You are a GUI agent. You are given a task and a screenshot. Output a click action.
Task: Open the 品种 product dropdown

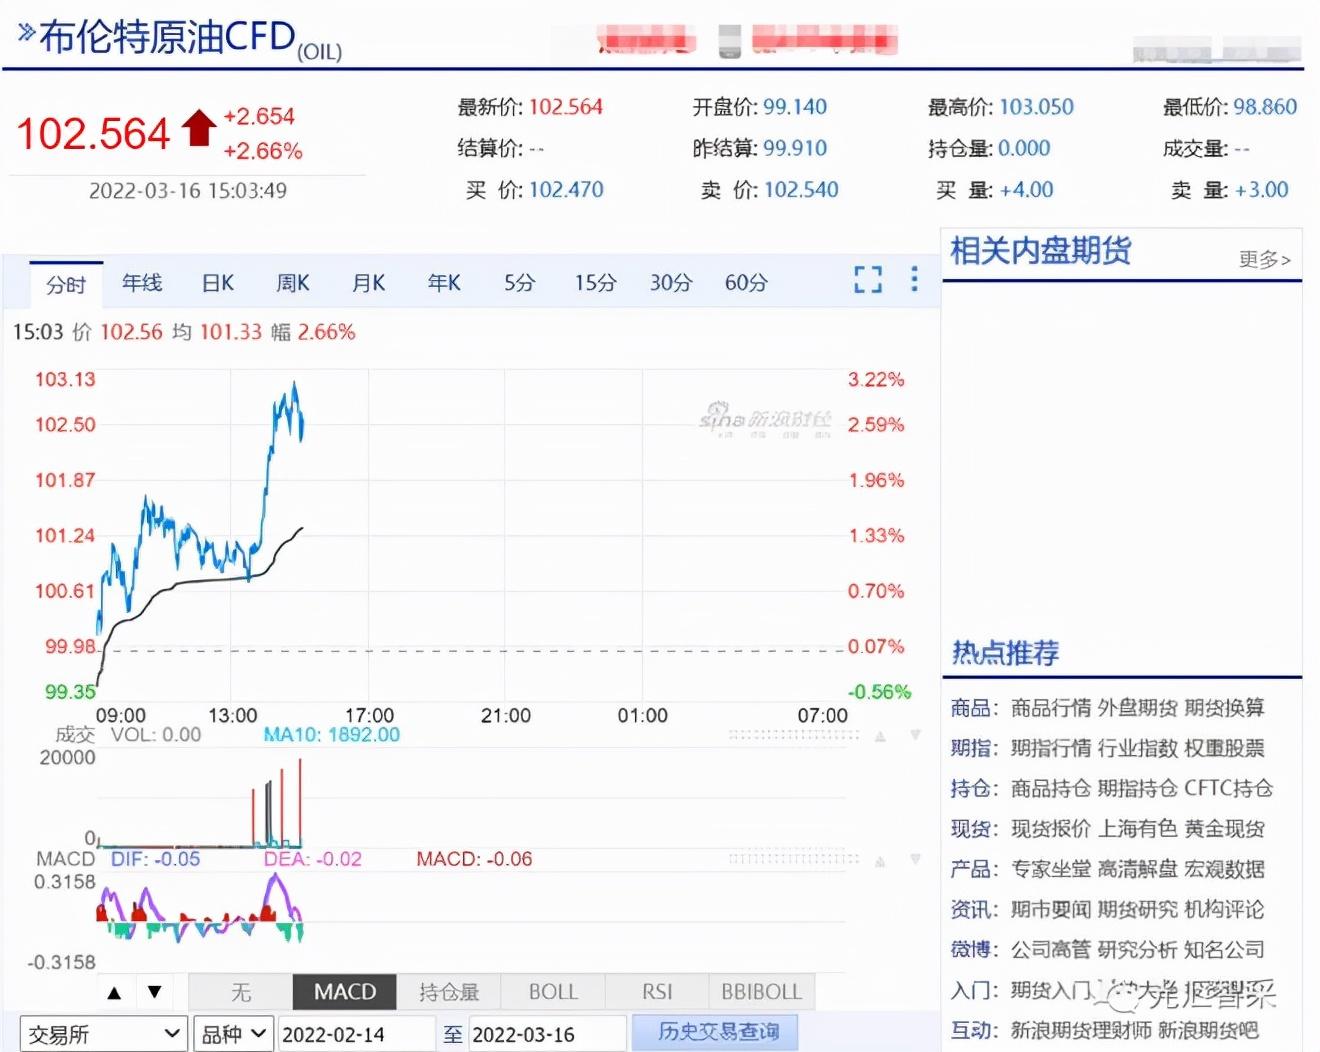pos(233,1034)
